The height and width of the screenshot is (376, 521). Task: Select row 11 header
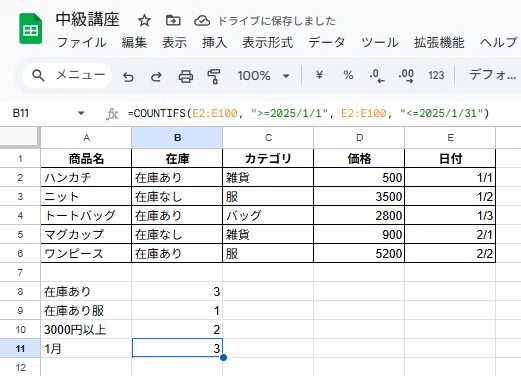coord(20,349)
